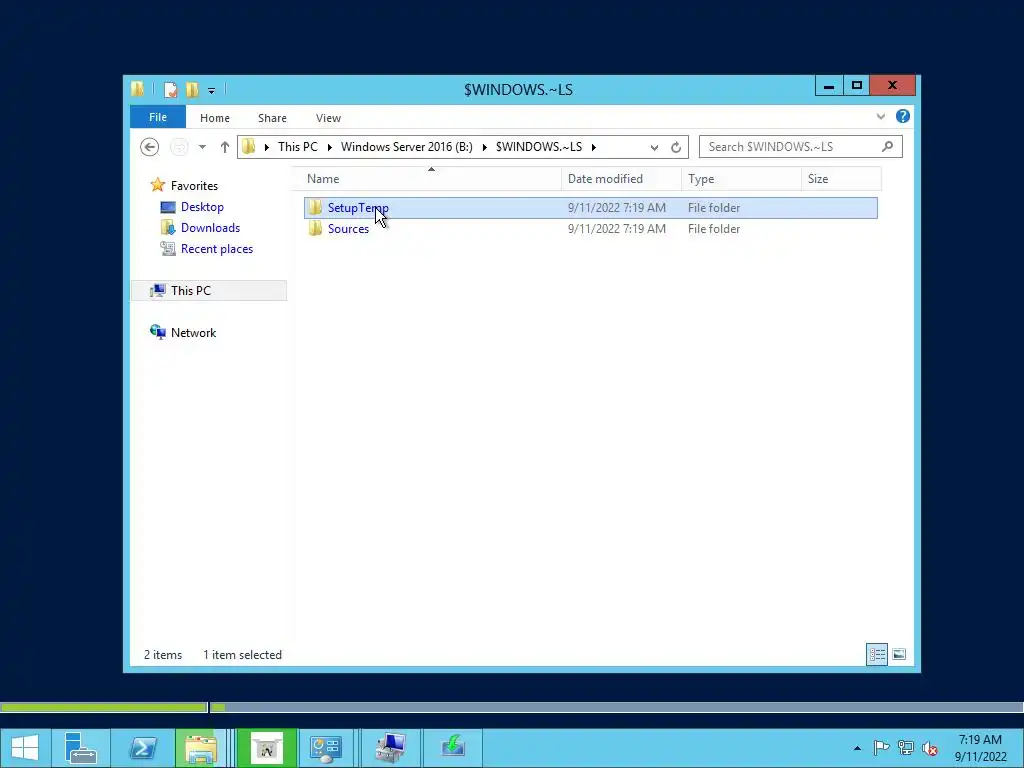
Task: Minimize the $WINDOWS.~LS window
Action: point(829,86)
